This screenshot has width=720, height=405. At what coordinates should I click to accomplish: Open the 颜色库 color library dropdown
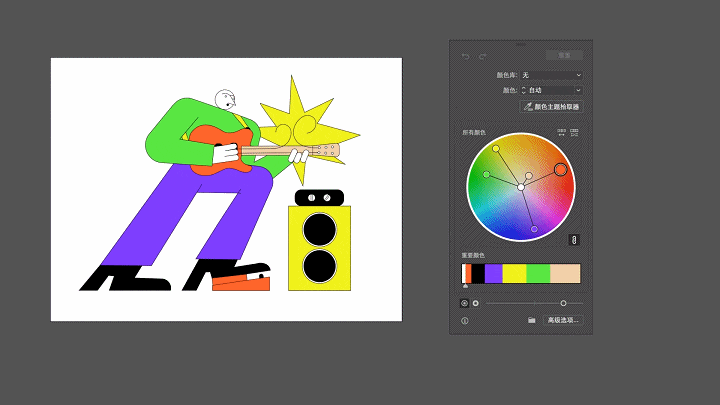[x=551, y=75]
